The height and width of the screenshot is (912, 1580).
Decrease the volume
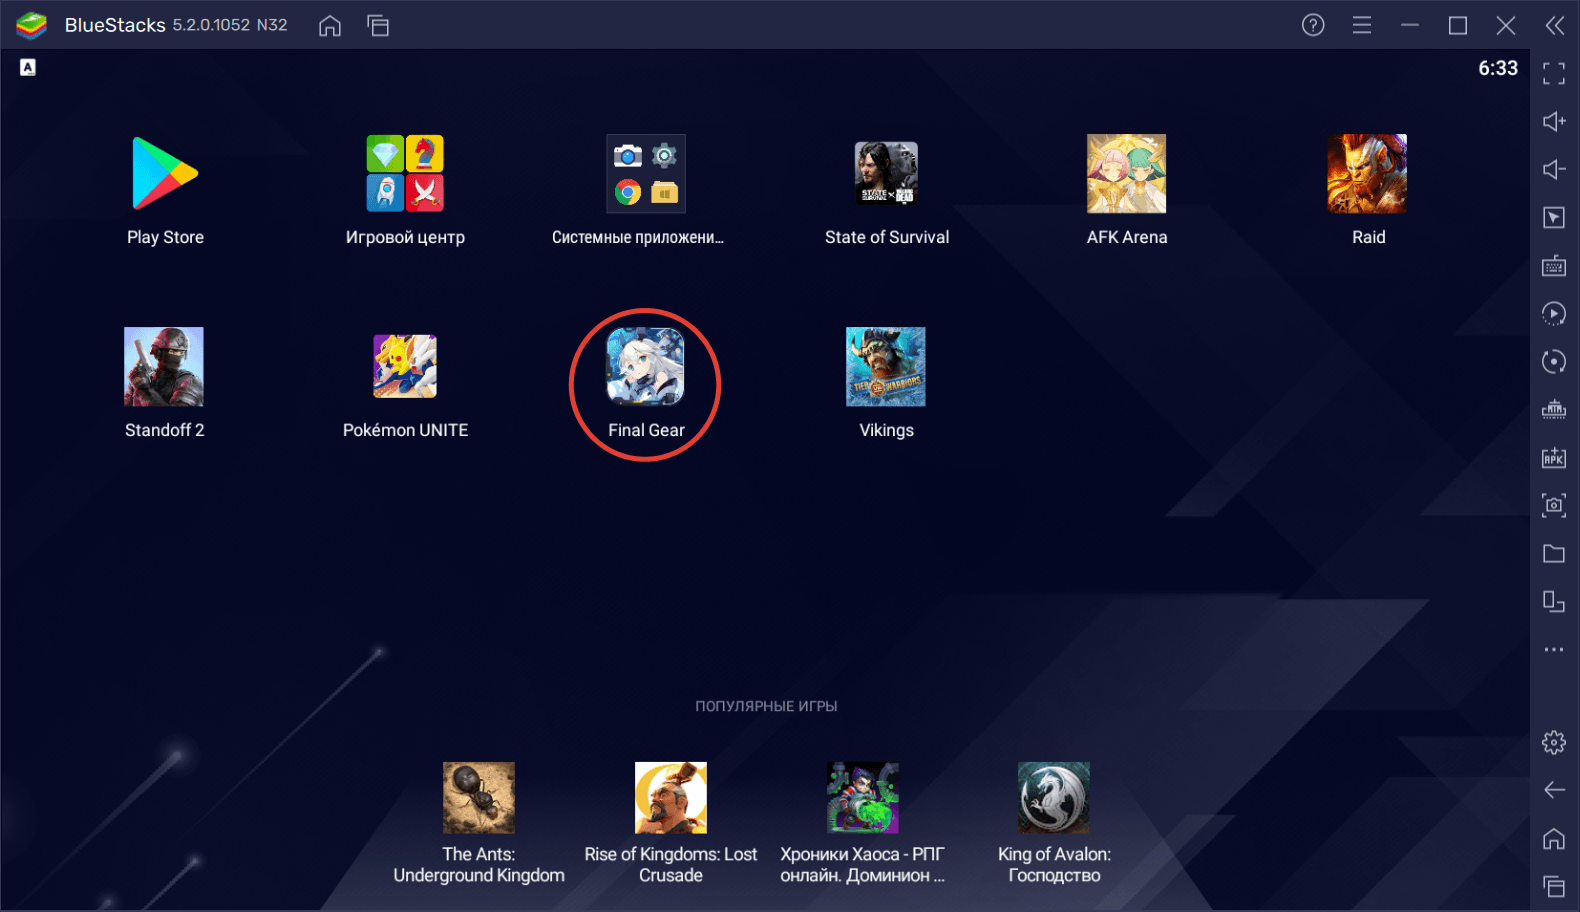tap(1554, 169)
